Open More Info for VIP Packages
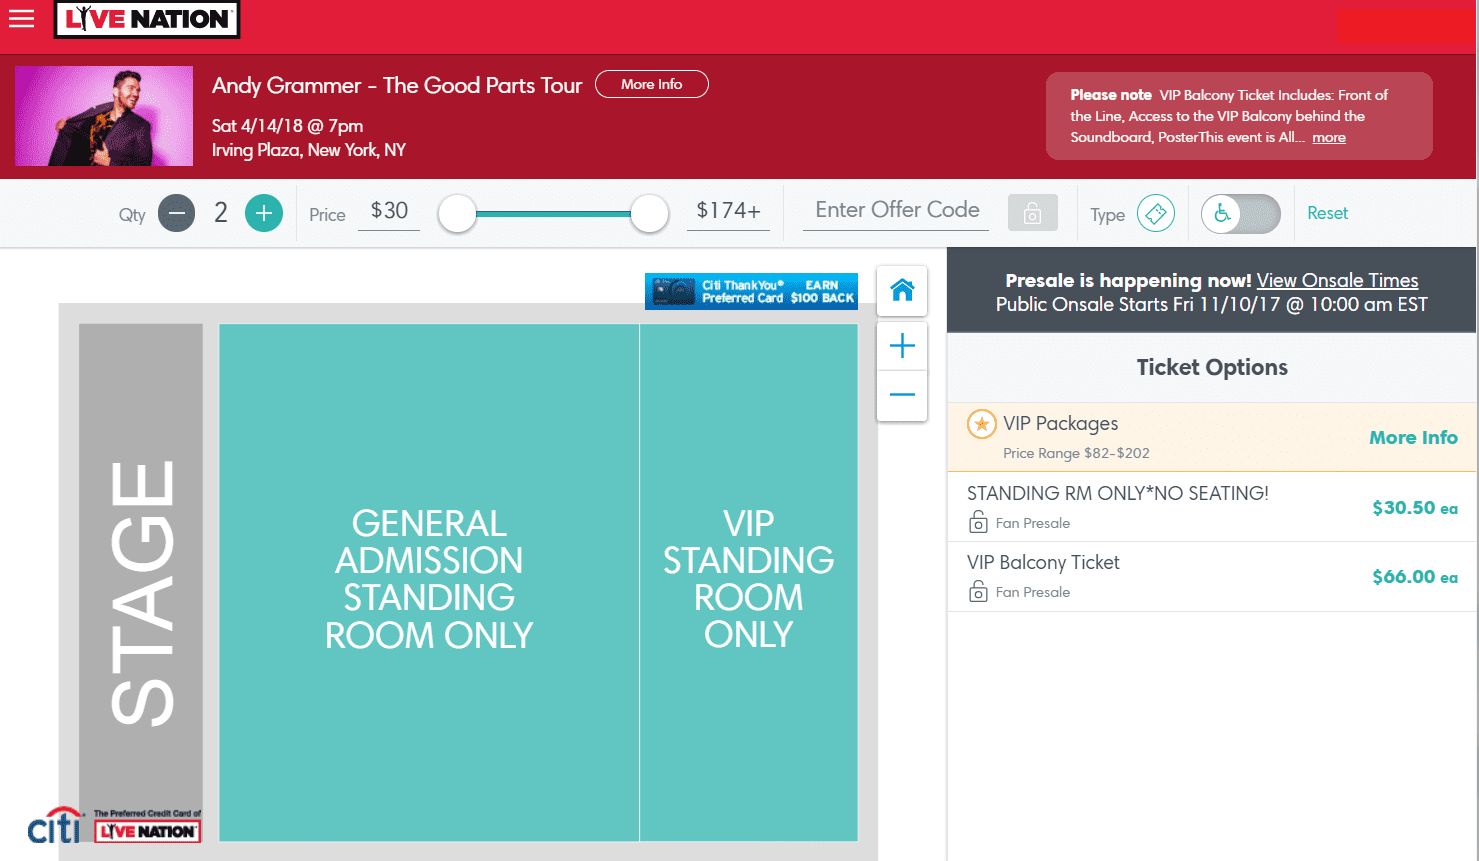The width and height of the screenshot is (1479, 861). tap(1413, 437)
